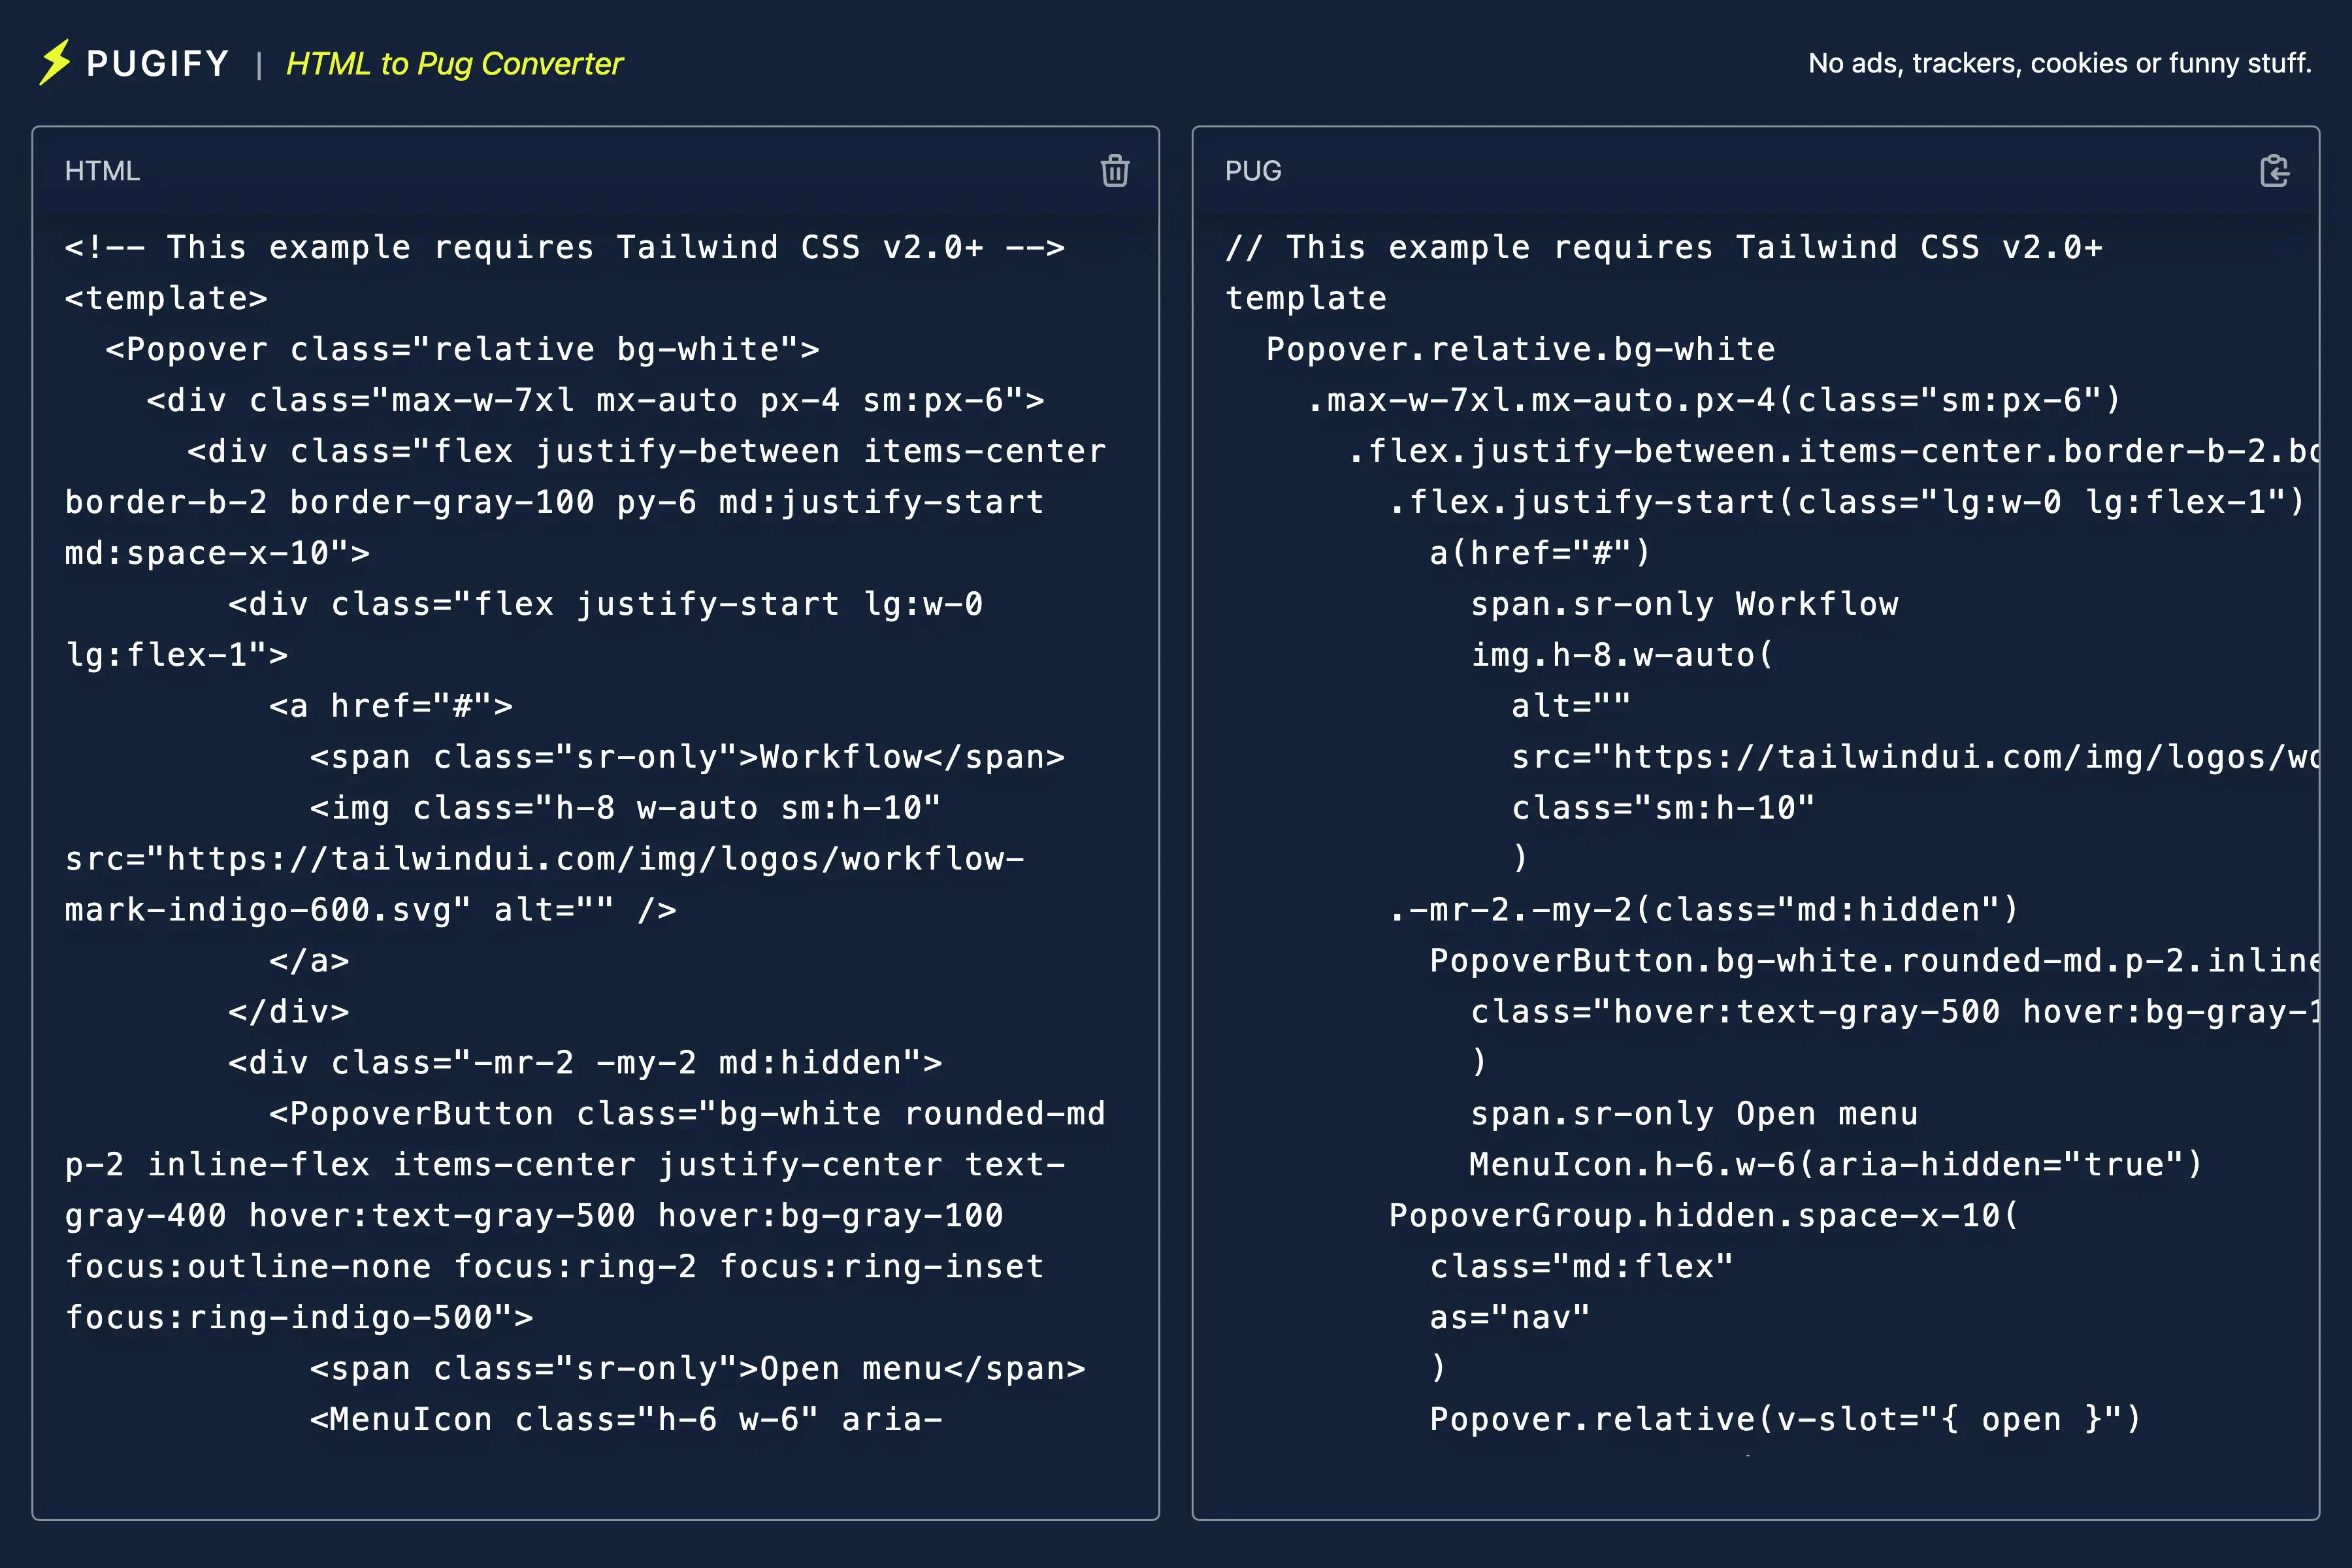Click the PUG panel header label
Image resolution: width=2352 pixels, height=1568 pixels.
pos(1253,171)
